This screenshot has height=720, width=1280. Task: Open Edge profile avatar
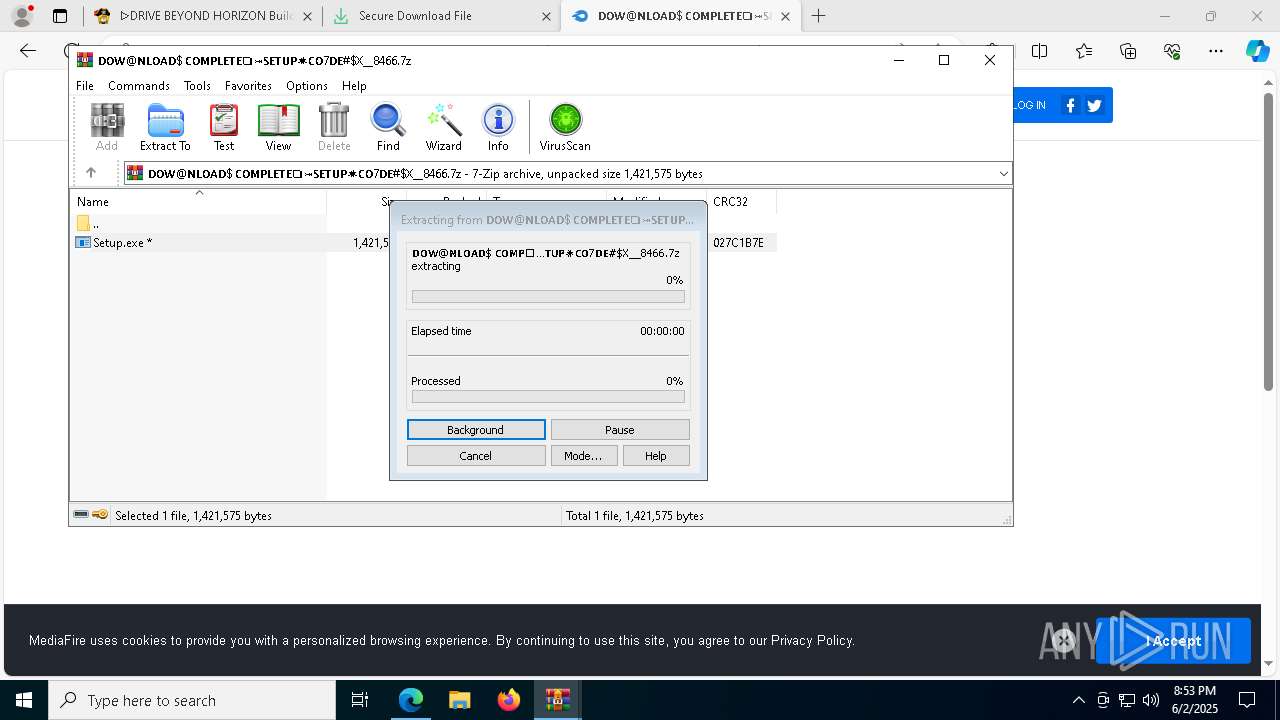[x=22, y=16]
